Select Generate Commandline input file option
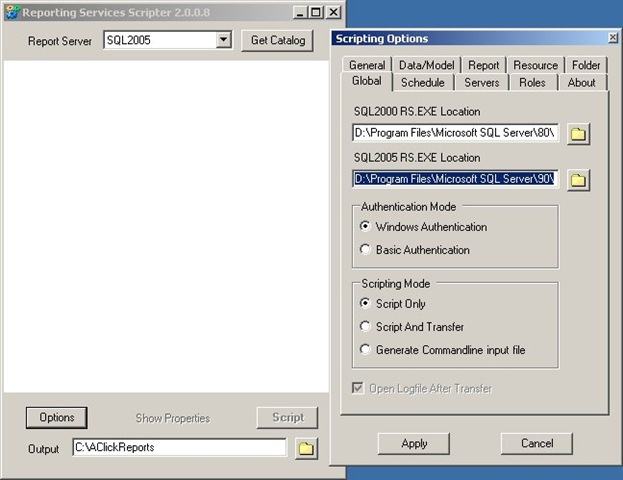The width and height of the screenshot is (623, 480). (x=365, y=349)
